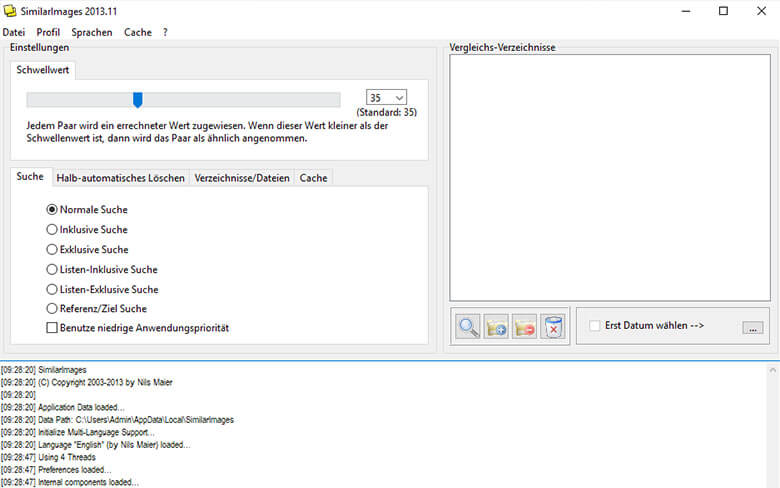
Task: Click inside the Vergleichs-Verzeichnisse list box
Action: [609, 177]
